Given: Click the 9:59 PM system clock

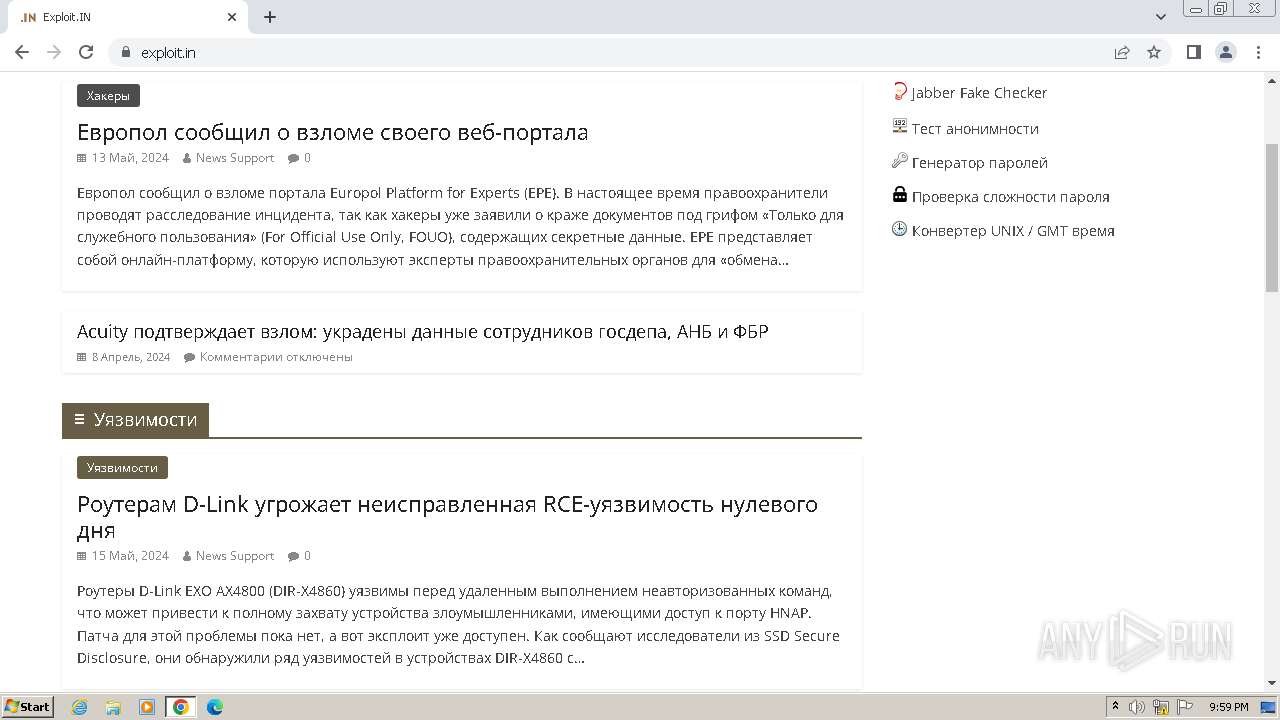Looking at the screenshot, I should coord(1229,707).
